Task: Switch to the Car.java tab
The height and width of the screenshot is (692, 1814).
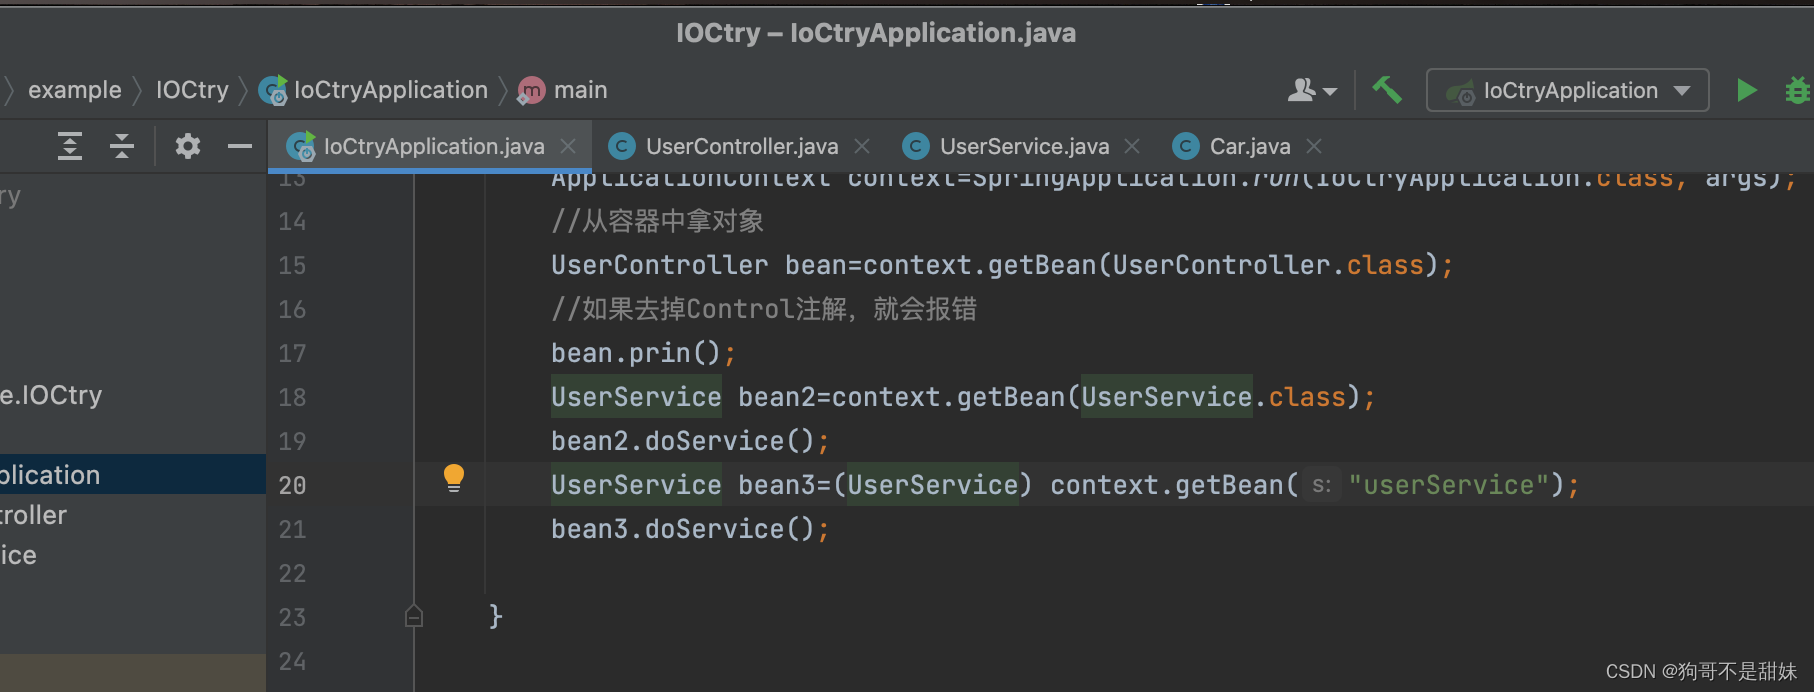Action: 1250,146
